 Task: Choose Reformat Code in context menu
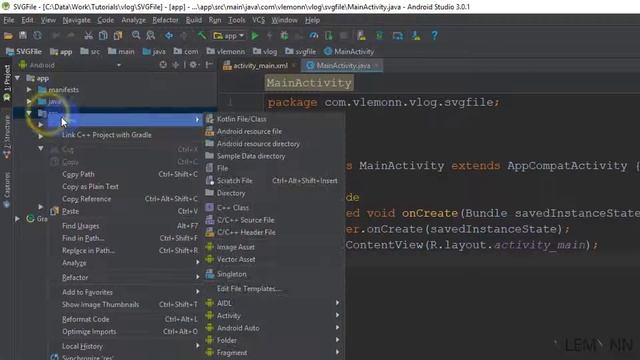(x=85, y=319)
